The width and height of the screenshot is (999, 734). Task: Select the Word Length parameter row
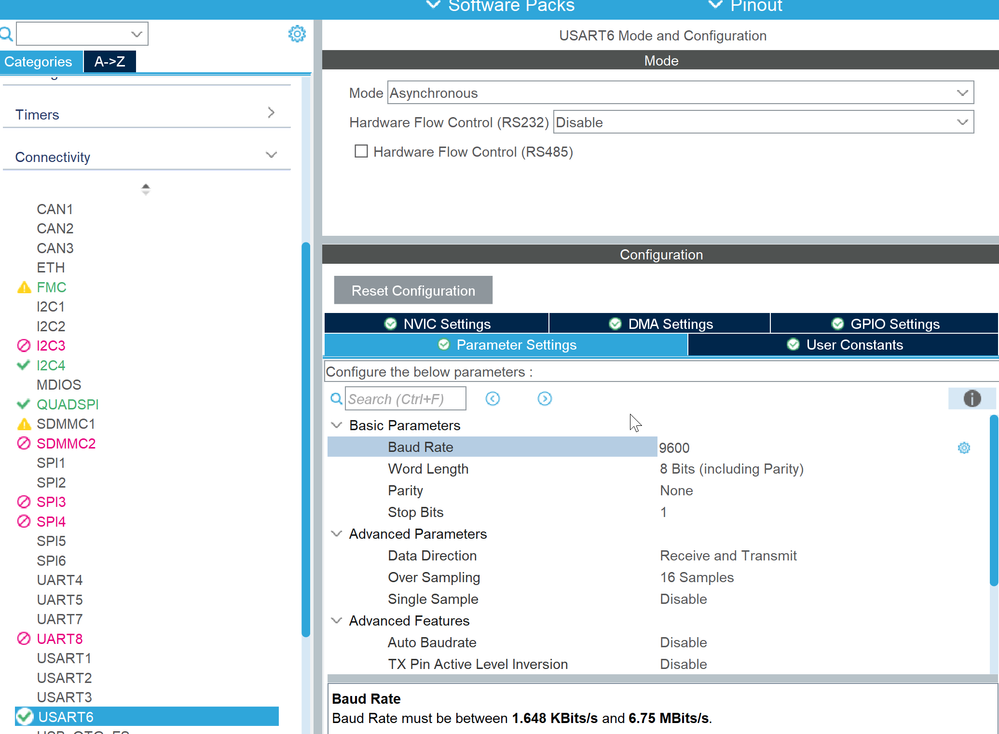point(658,469)
